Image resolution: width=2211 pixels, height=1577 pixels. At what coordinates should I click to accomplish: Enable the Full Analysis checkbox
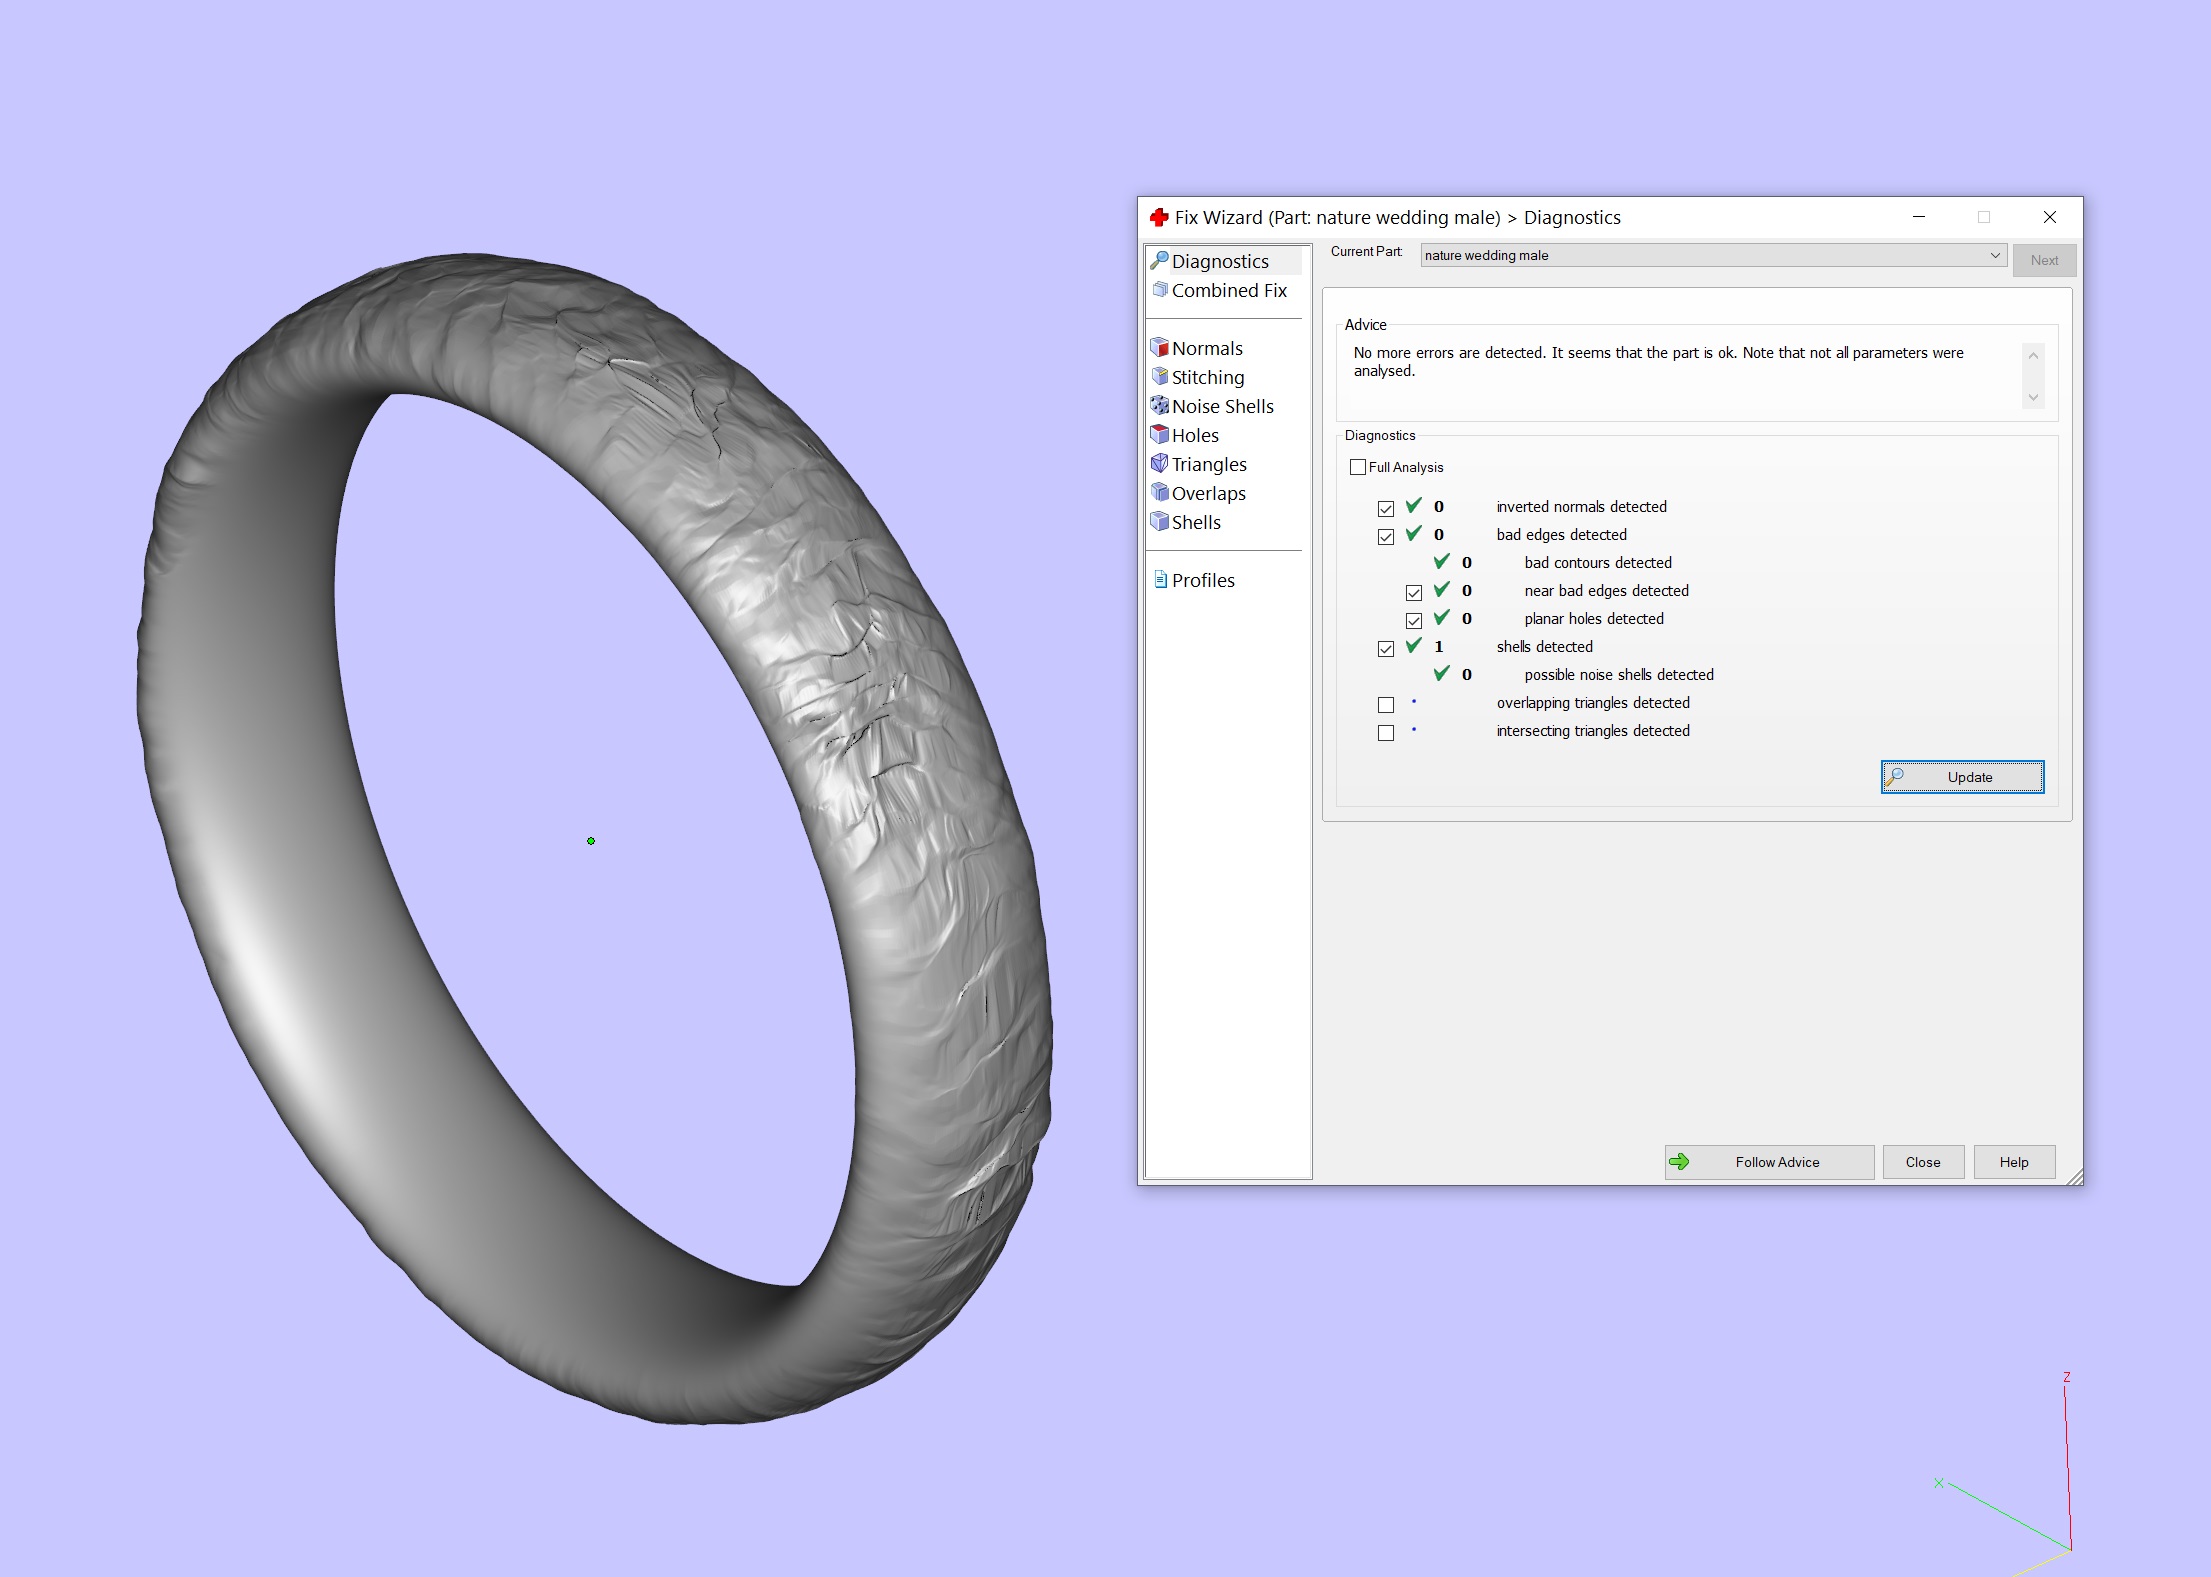coord(1358,467)
